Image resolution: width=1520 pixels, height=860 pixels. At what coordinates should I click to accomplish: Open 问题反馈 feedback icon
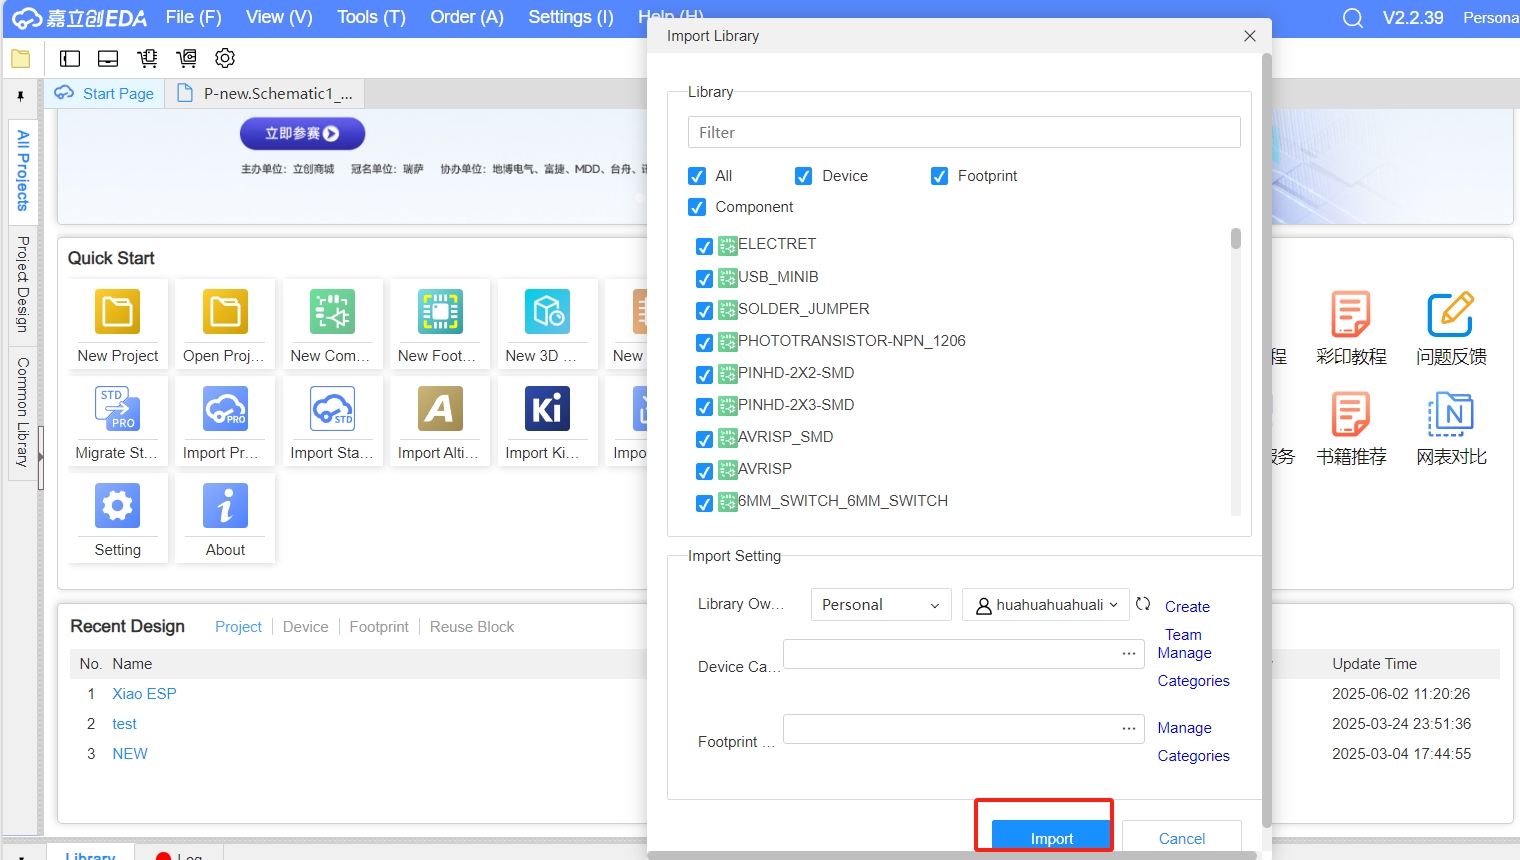(1451, 315)
